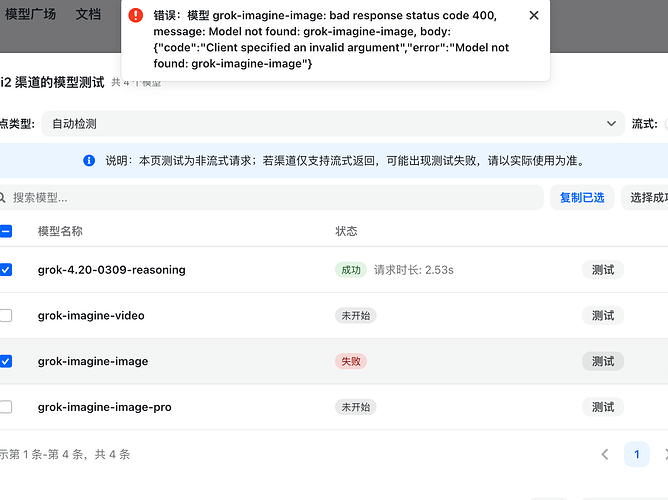This screenshot has height=500, width=668.
Task: Open the 模型广场 nav item
Action: pyautogui.click(x=30, y=14)
